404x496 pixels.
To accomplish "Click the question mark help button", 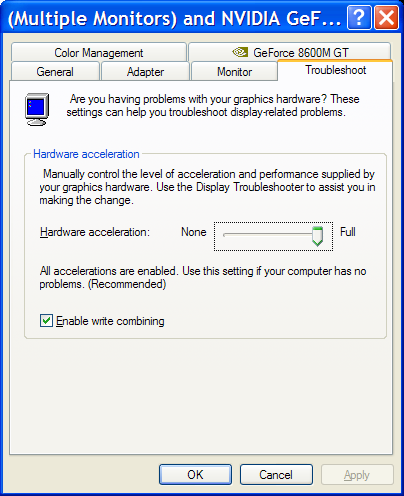I will pos(359,17).
